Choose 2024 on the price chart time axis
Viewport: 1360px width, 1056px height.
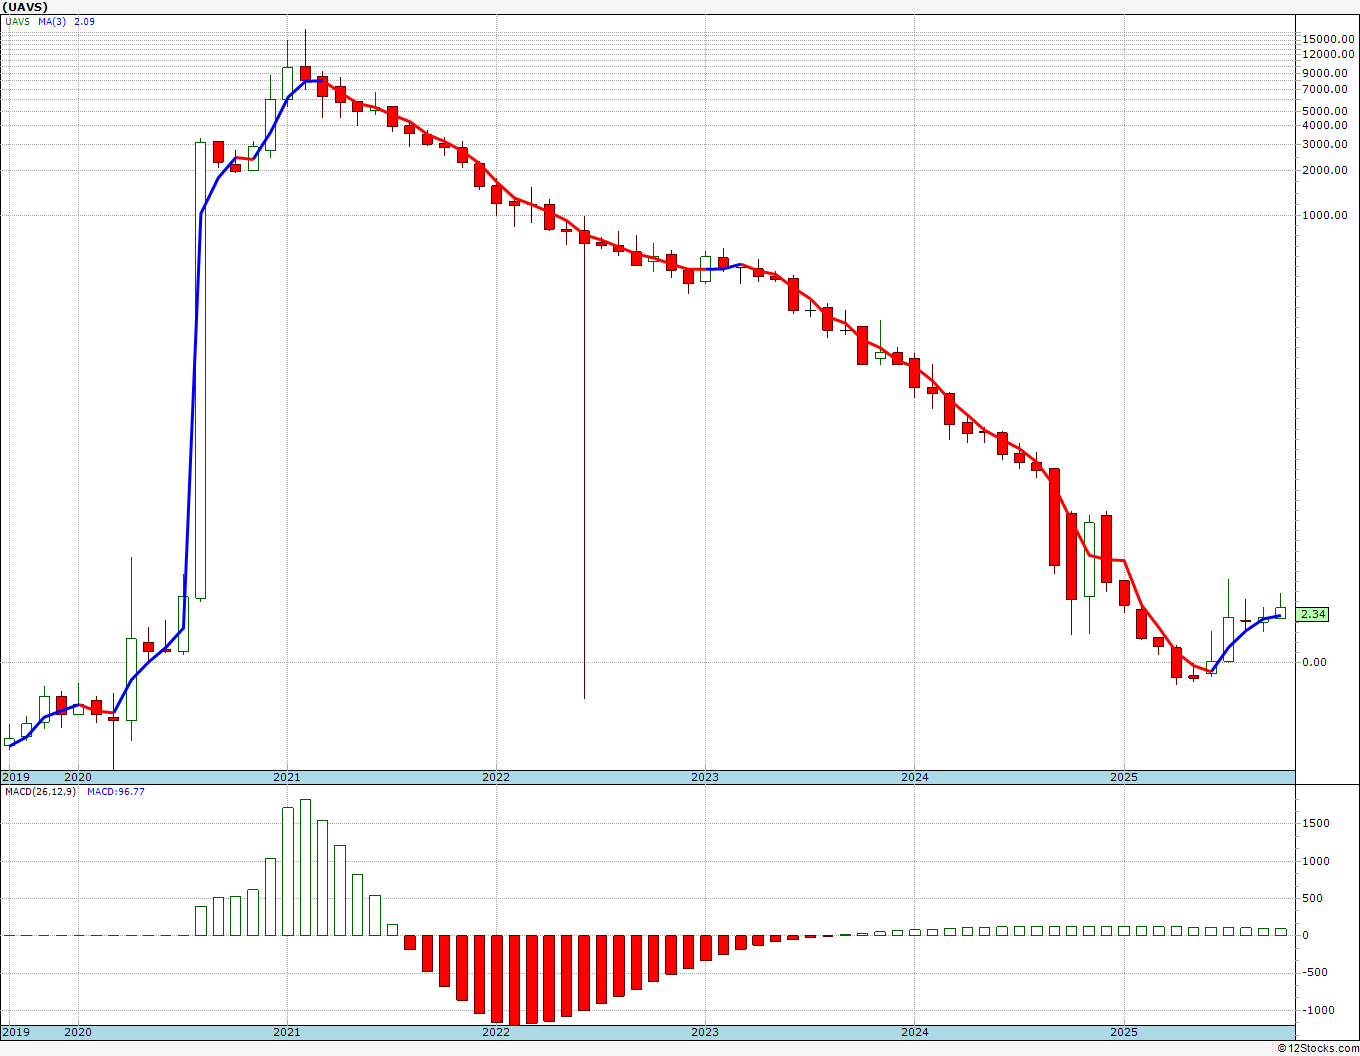point(914,777)
